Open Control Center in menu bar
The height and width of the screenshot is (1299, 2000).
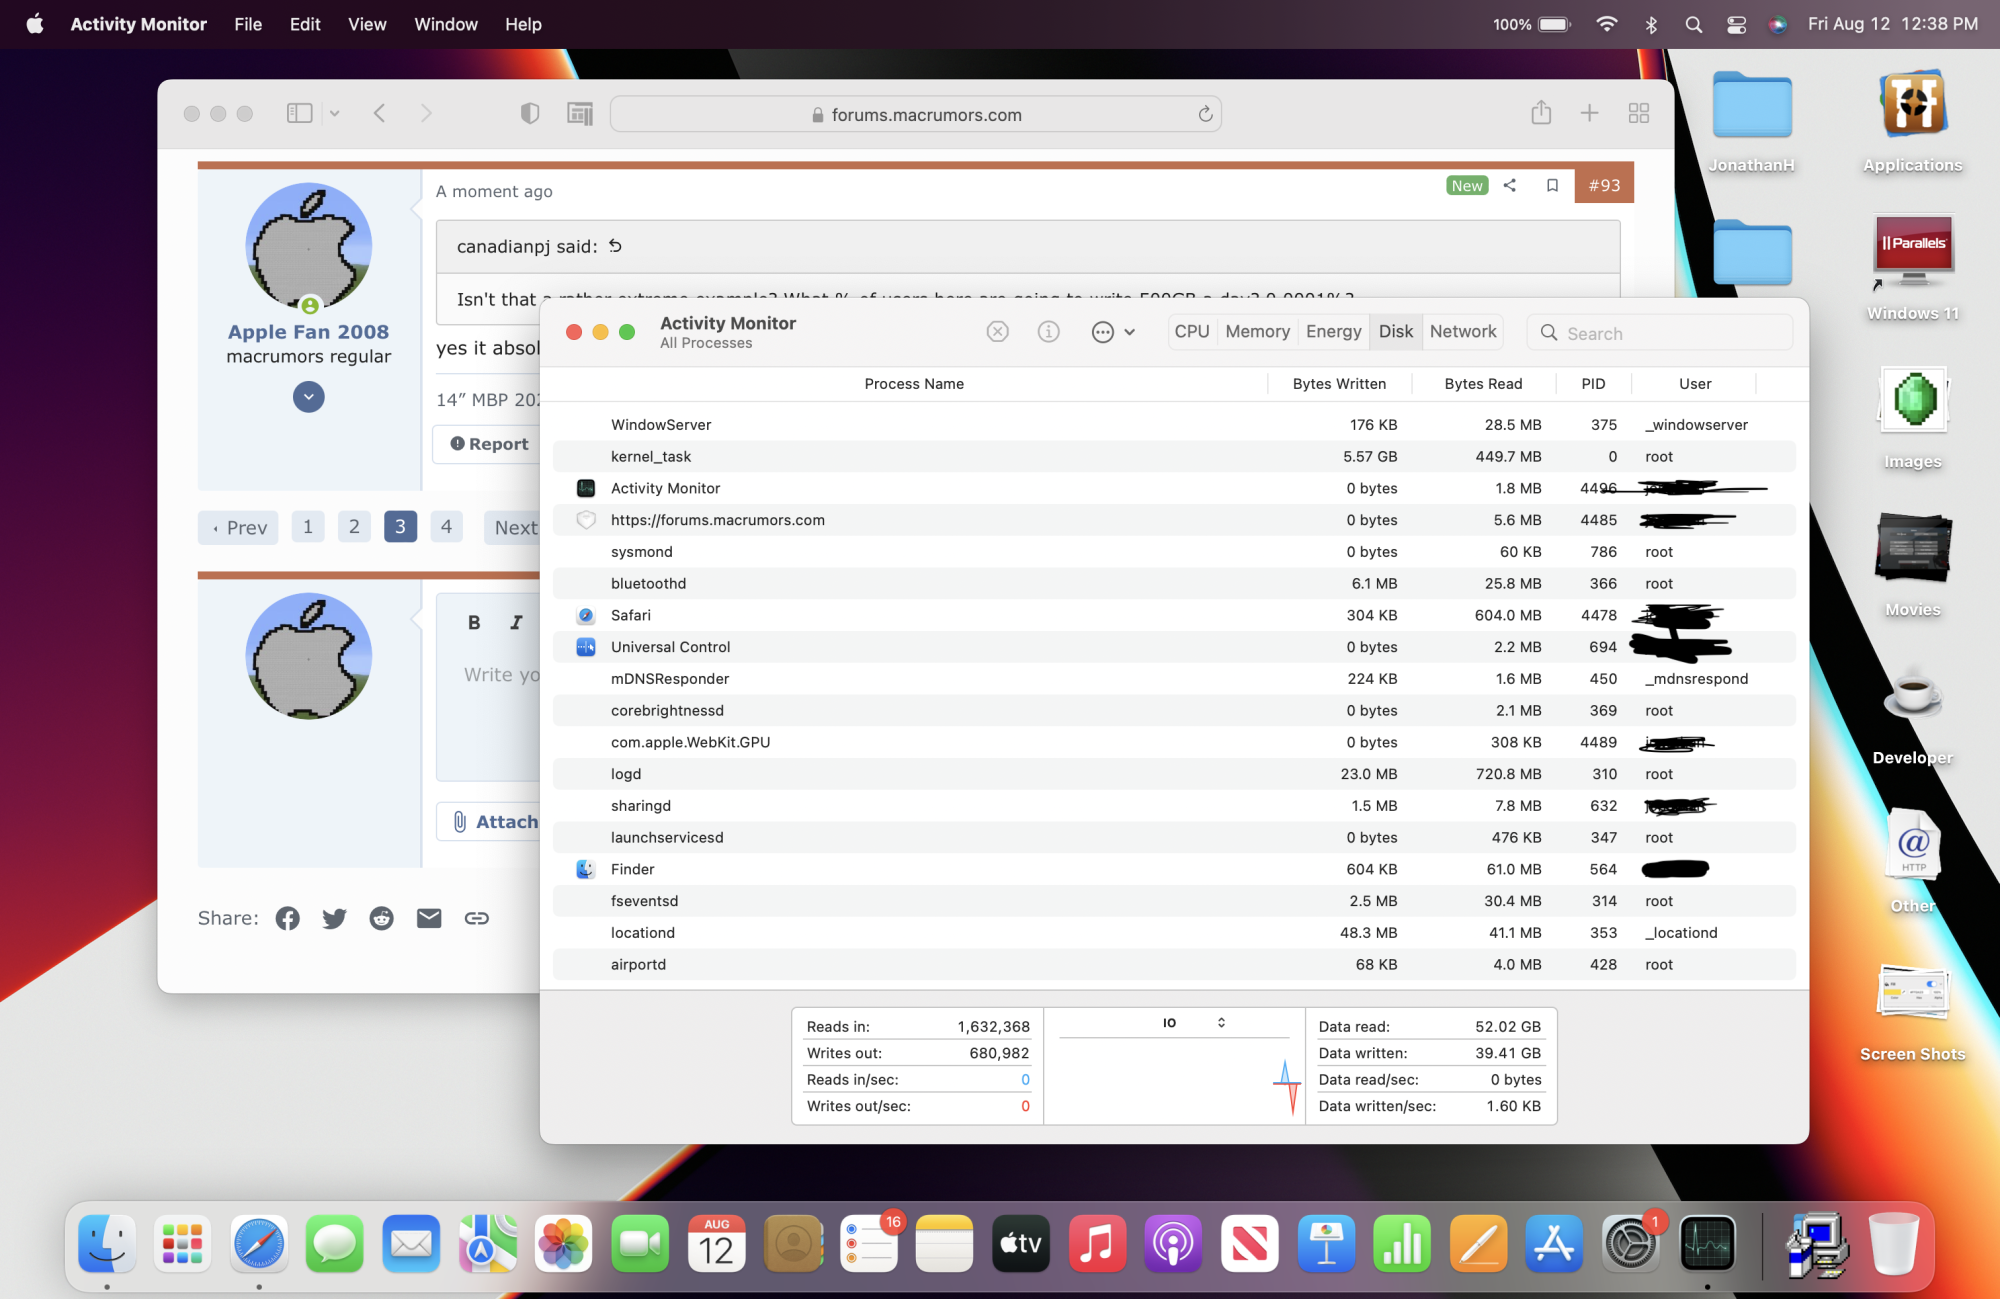tap(1736, 24)
